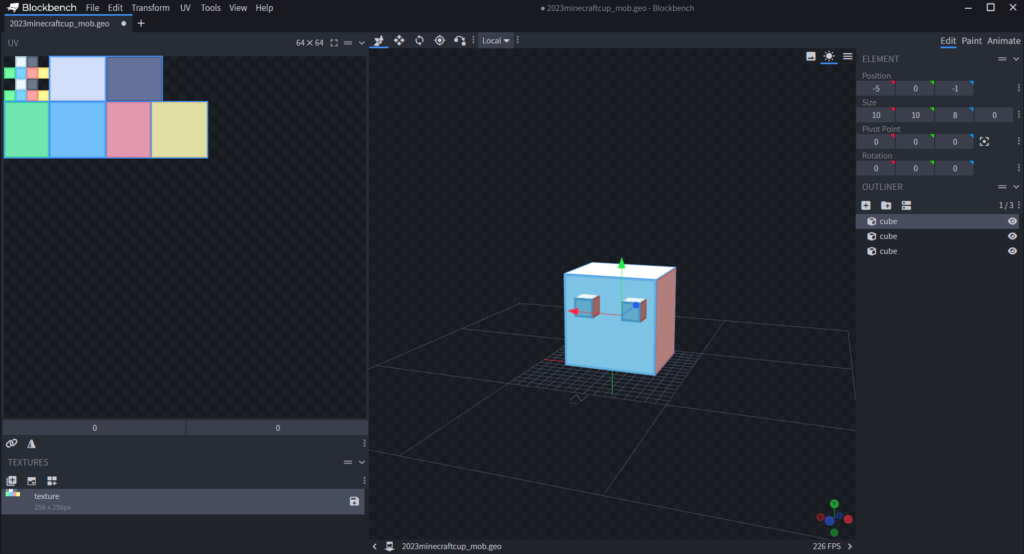This screenshot has width=1024, height=554.
Task: Click the Center Pivot icon beside Pivot Point
Action: pos(984,142)
